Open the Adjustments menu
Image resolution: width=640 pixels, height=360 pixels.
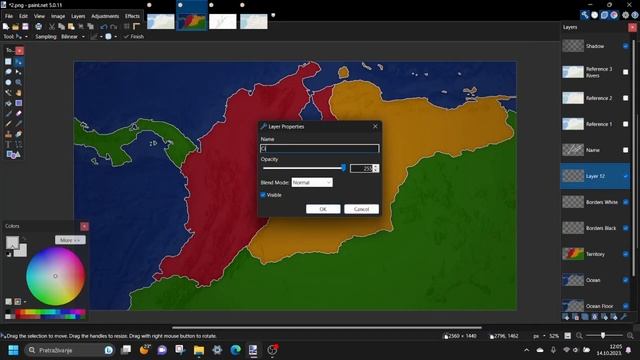coord(105,16)
